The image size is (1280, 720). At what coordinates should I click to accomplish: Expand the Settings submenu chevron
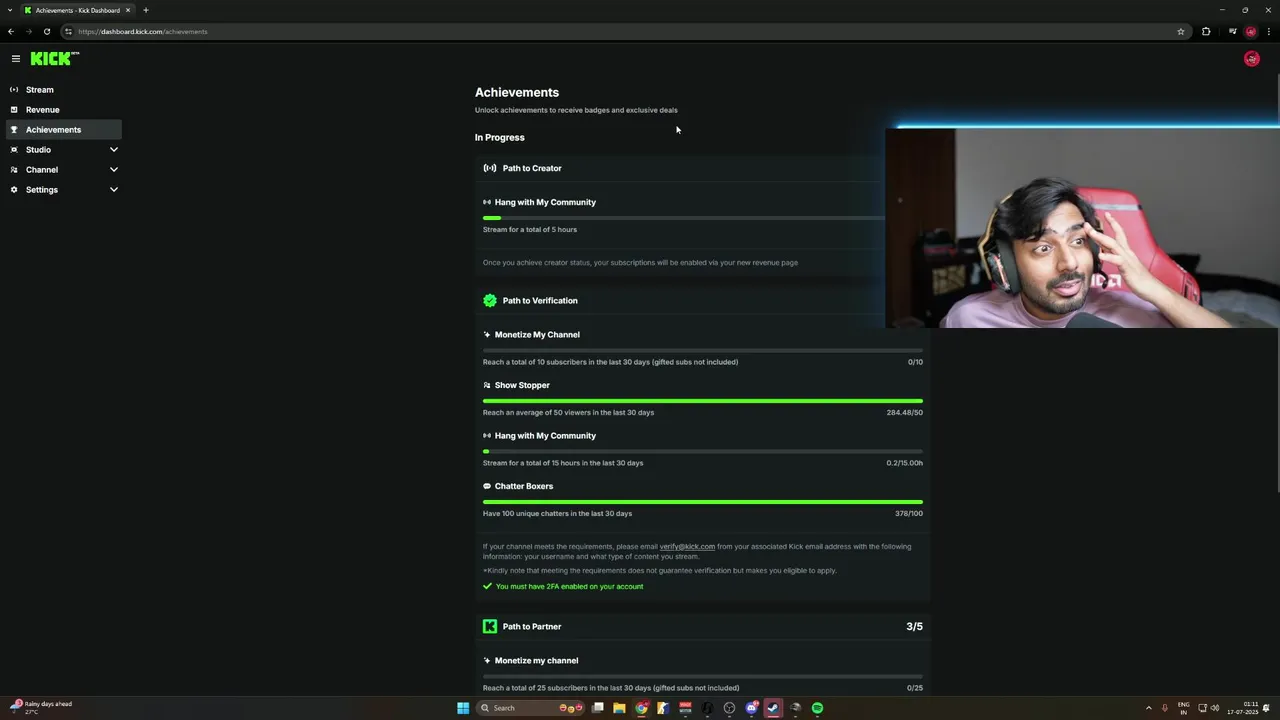pos(113,190)
